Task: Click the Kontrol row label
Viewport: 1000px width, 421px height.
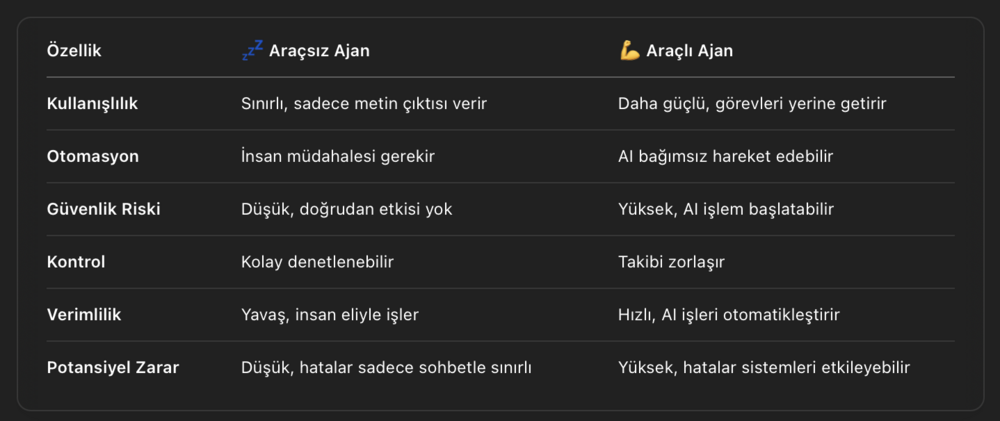Action: click(76, 262)
